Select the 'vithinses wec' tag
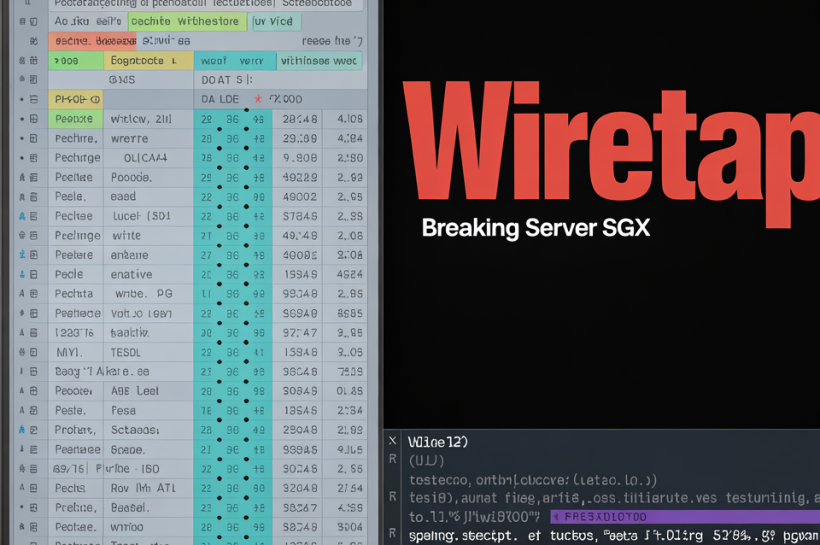Image resolution: width=820 pixels, height=545 pixels. 319,61
